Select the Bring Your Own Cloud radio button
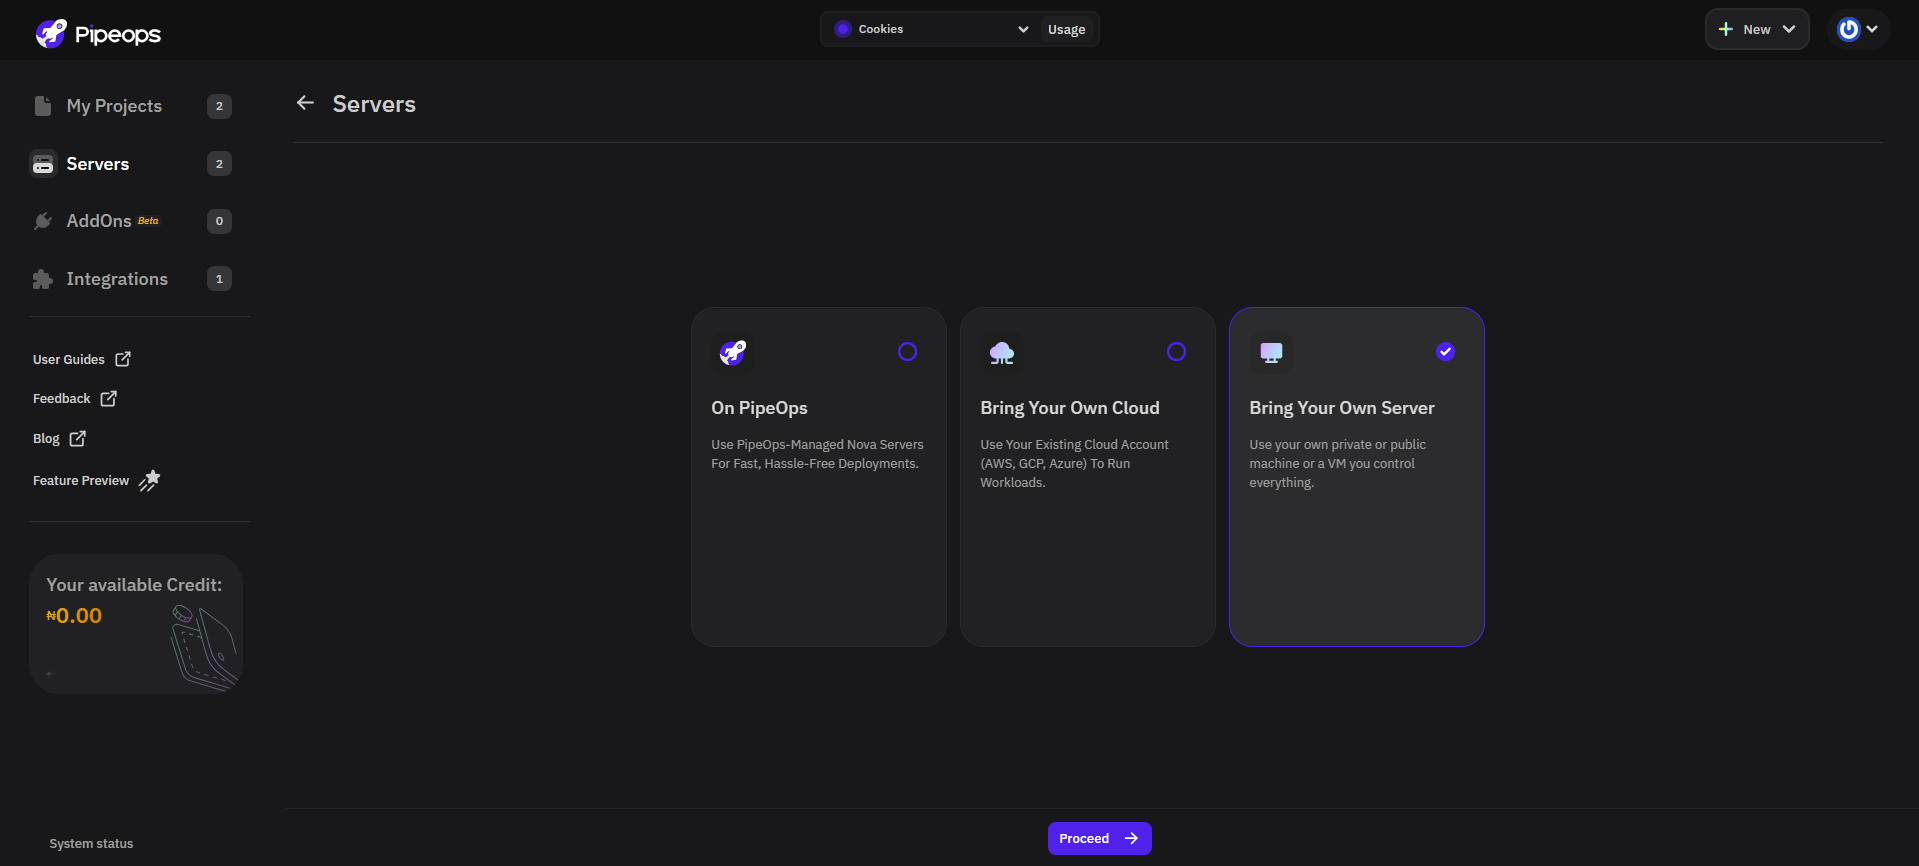The width and height of the screenshot is (1919, 866). pyautogui.click(x=1176, y=352)
